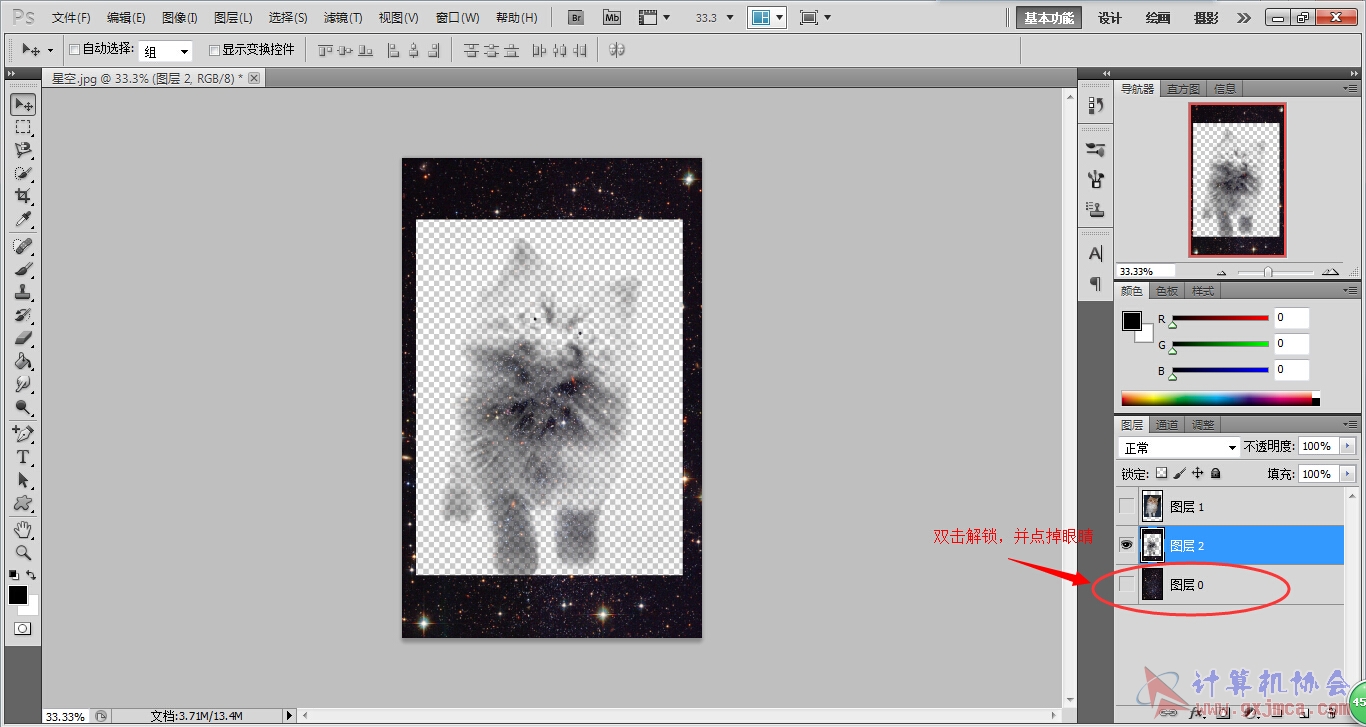
Task: Select the Eyedropper tool
Action: click(23, 219)
